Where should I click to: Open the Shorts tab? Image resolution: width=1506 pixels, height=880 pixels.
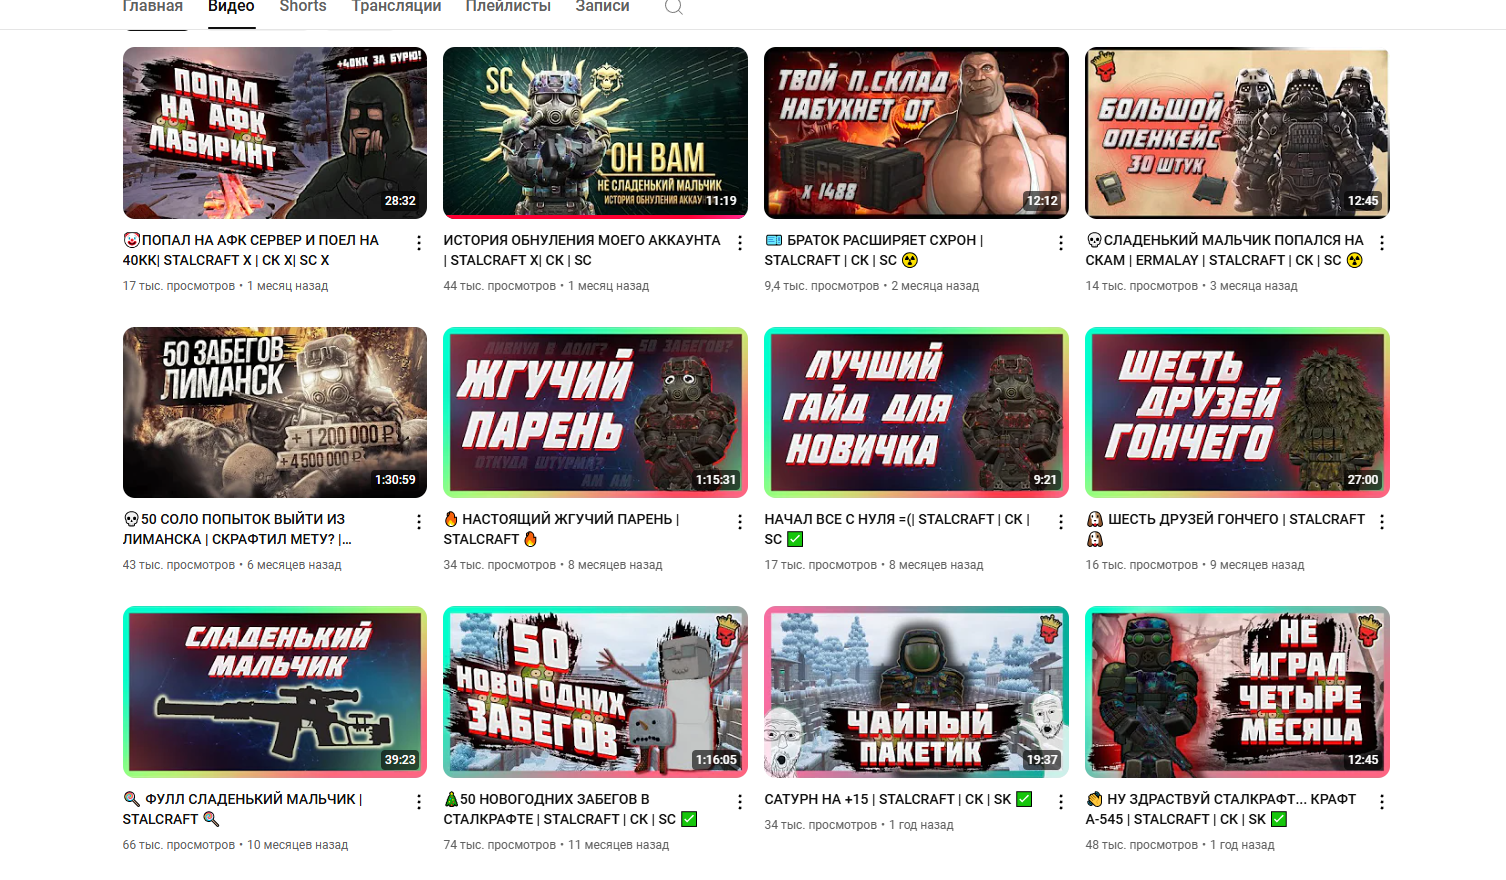pos(303,7)
